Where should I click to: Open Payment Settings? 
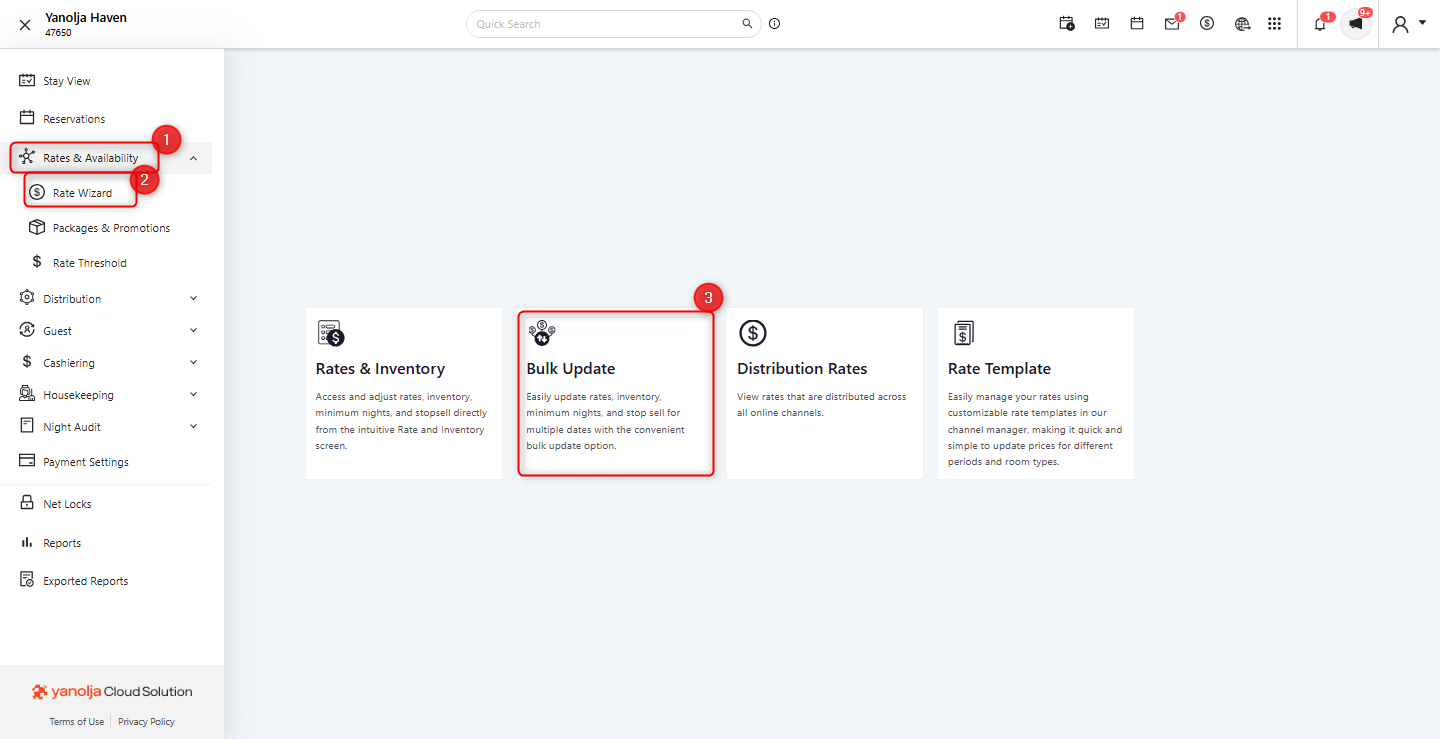click(x=86, y=462)
